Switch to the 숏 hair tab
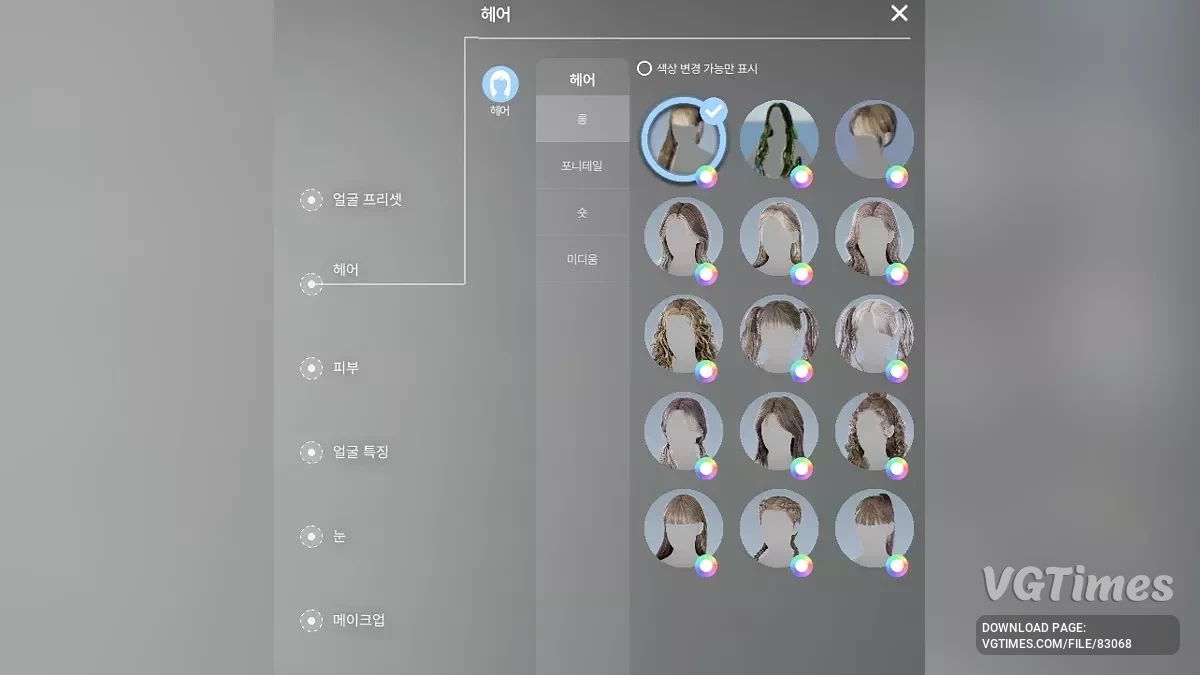 coord(582,213)
